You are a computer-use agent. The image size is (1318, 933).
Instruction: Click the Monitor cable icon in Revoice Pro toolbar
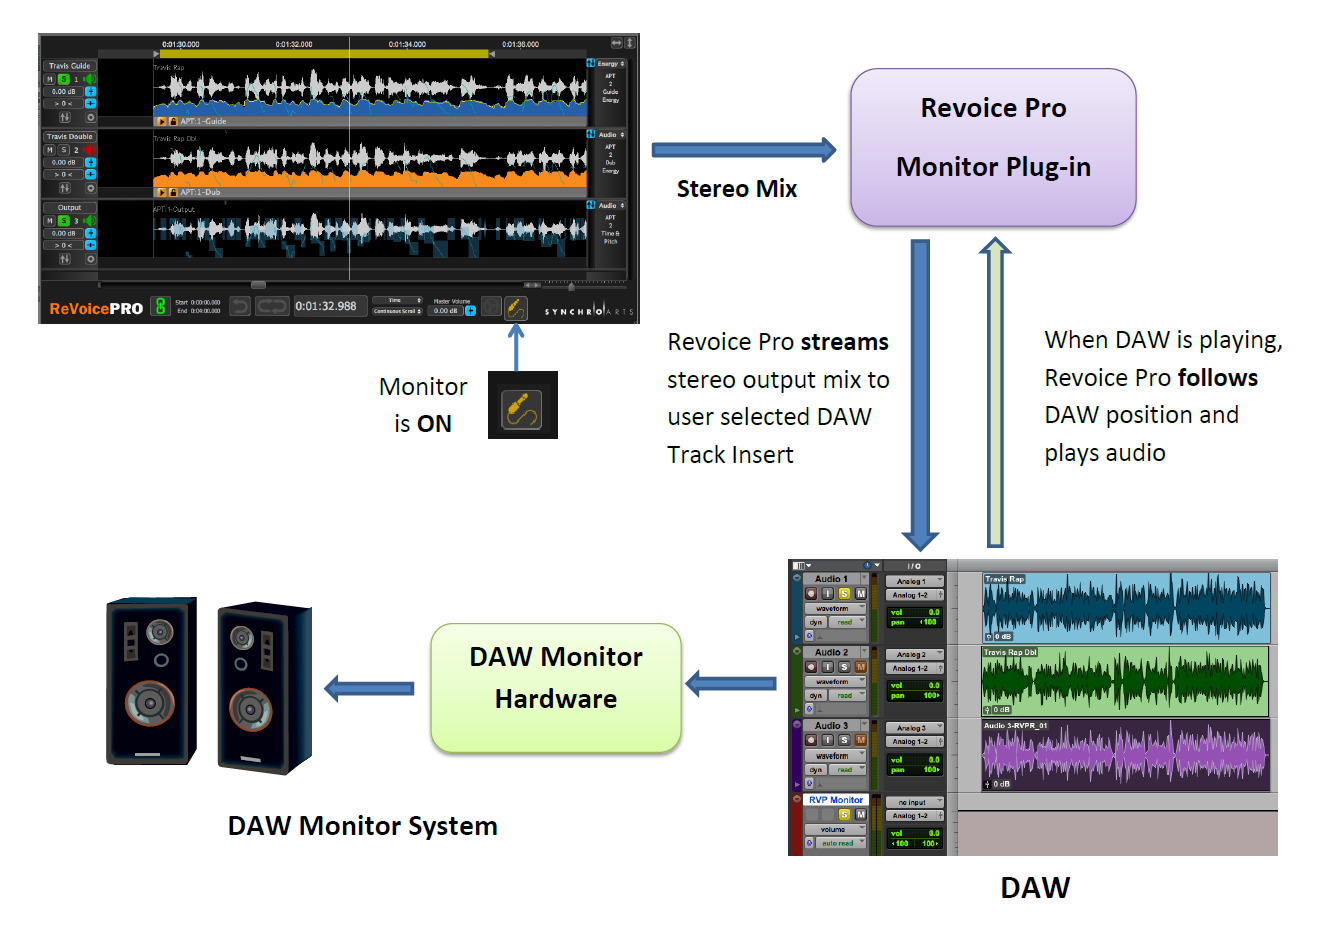(515, 308)
